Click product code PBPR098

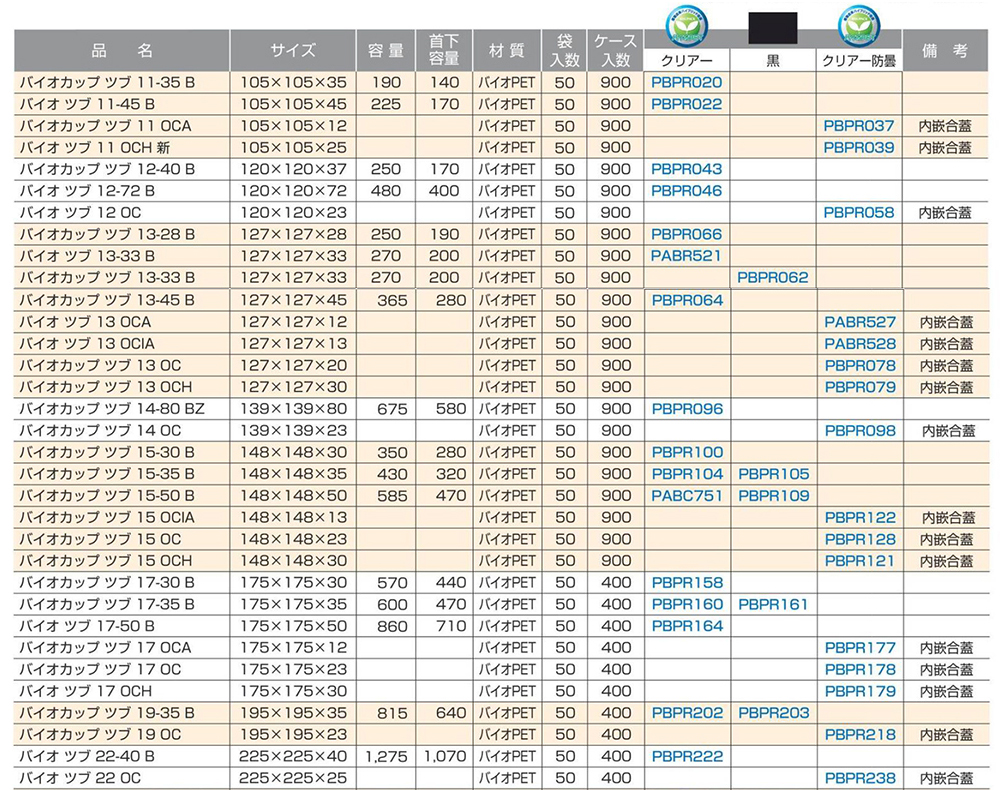860,430
